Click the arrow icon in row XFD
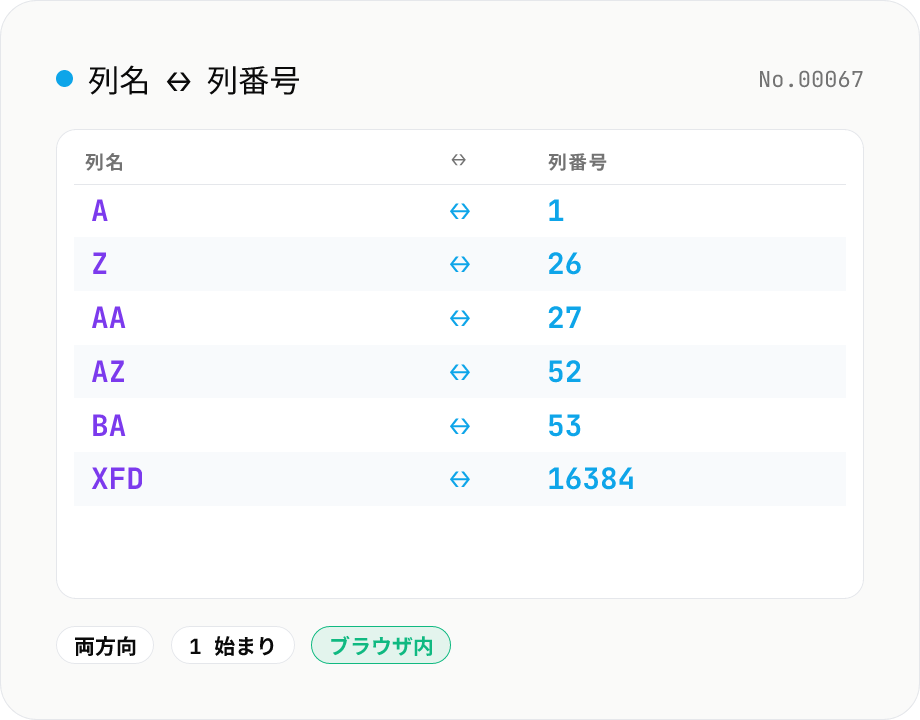 [x=459, y=479]
